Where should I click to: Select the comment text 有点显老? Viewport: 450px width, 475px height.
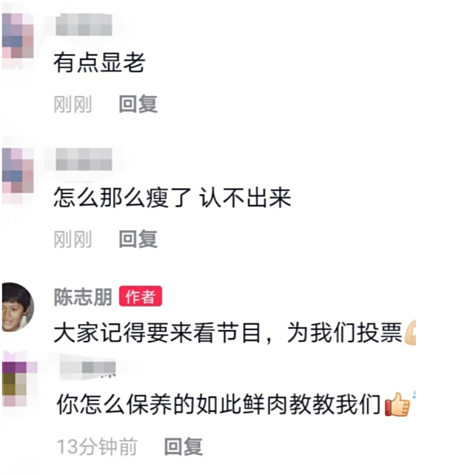pyautogui.click(x=99, y=63)
